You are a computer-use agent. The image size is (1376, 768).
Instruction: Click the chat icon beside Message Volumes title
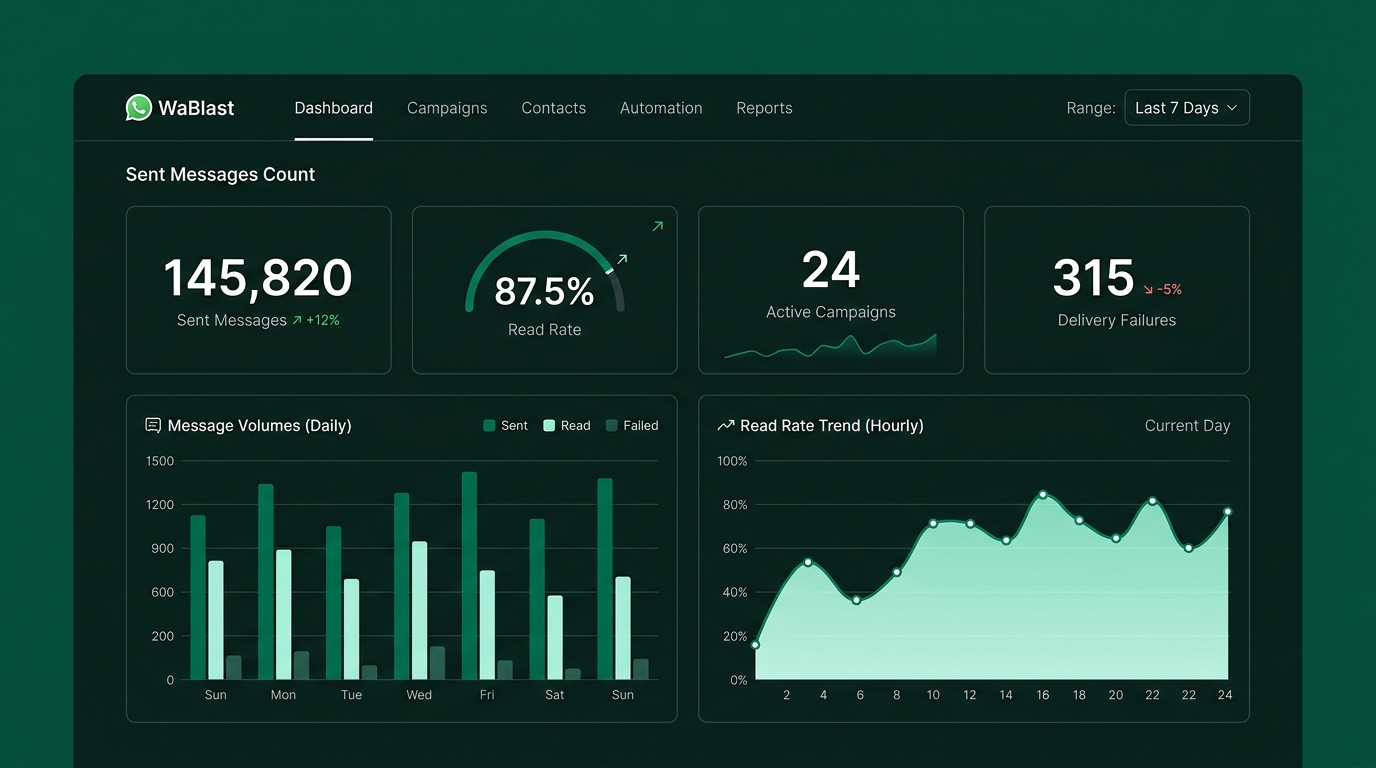(152, 424)
